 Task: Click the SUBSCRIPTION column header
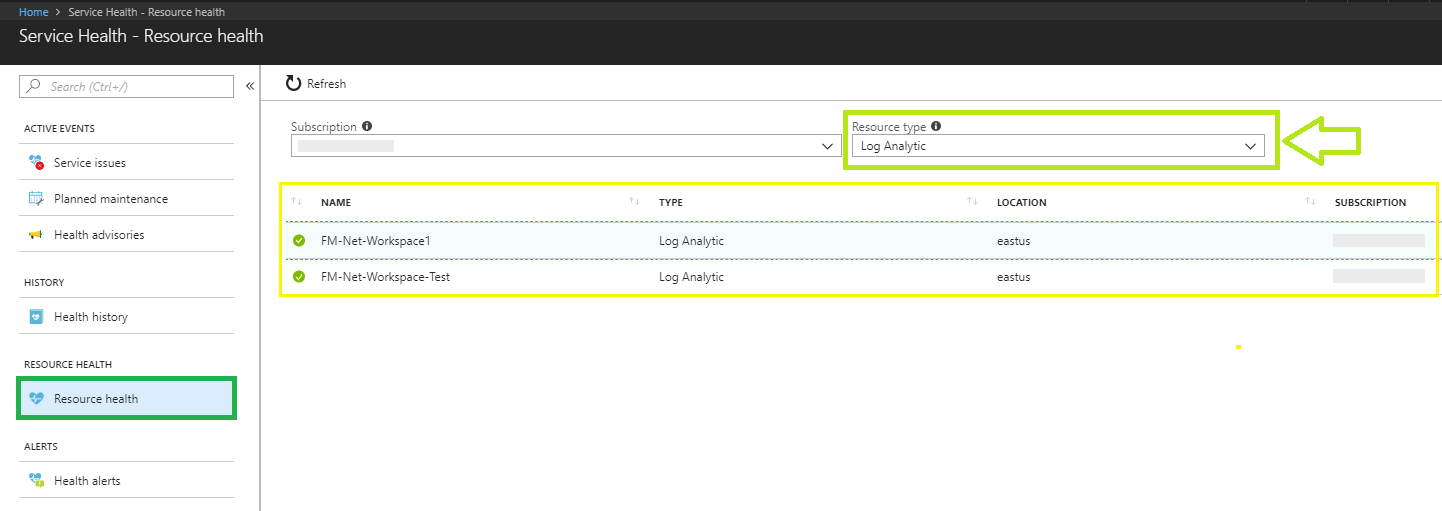pyautogui.click(x=1370, y=202)
